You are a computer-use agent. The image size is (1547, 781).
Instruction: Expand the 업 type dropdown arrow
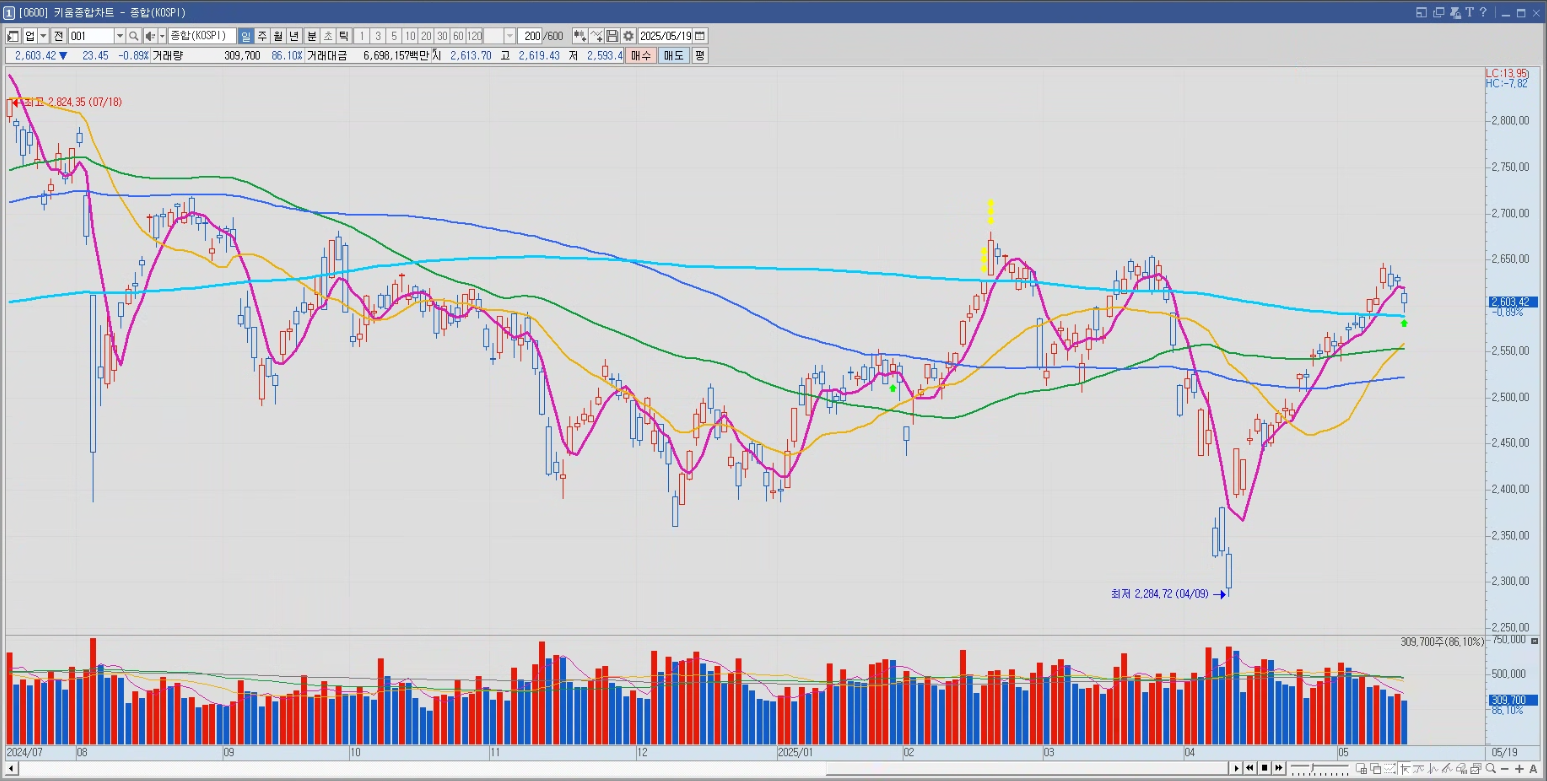pos(43,36)
